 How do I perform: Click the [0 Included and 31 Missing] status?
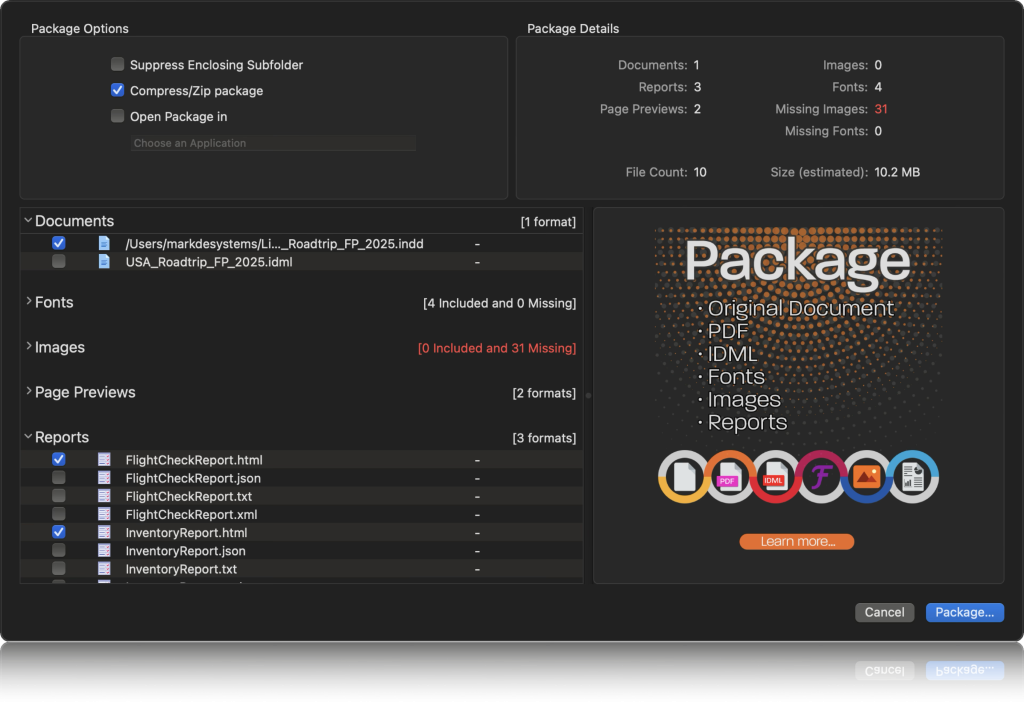(x=497, y=348)
